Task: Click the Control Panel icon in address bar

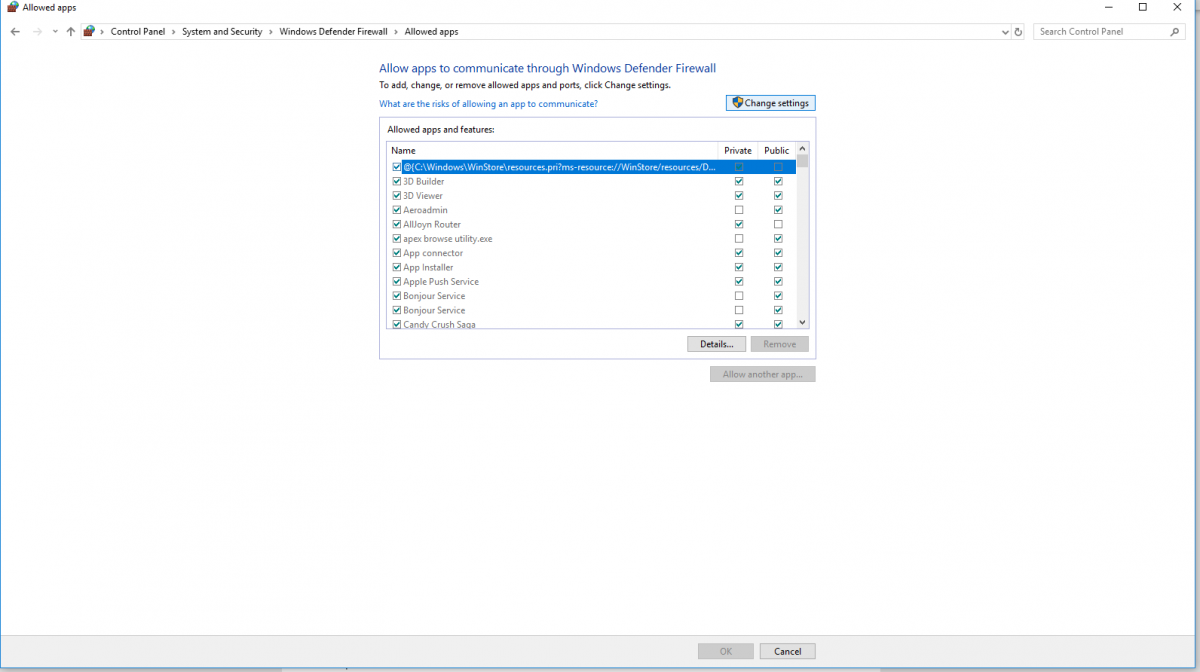Action: click(x=89, y=32)
